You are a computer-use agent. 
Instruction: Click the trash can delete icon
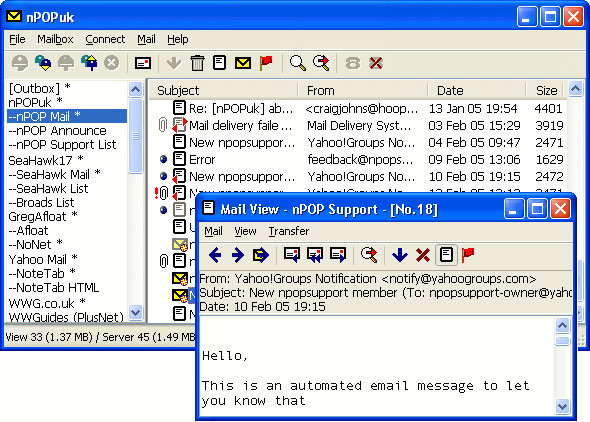[197, 63]
